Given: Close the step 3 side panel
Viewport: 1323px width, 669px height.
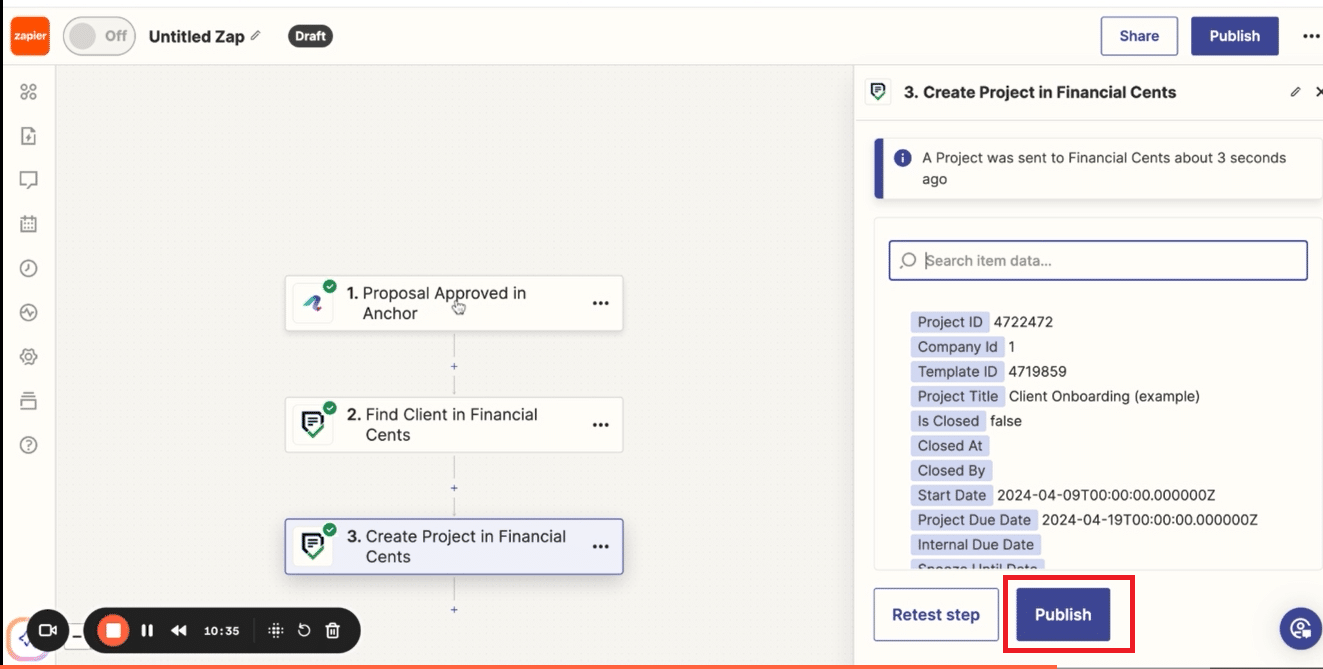Looking at the screenshot, I should pyautogui.click(x=1319, y=92).
